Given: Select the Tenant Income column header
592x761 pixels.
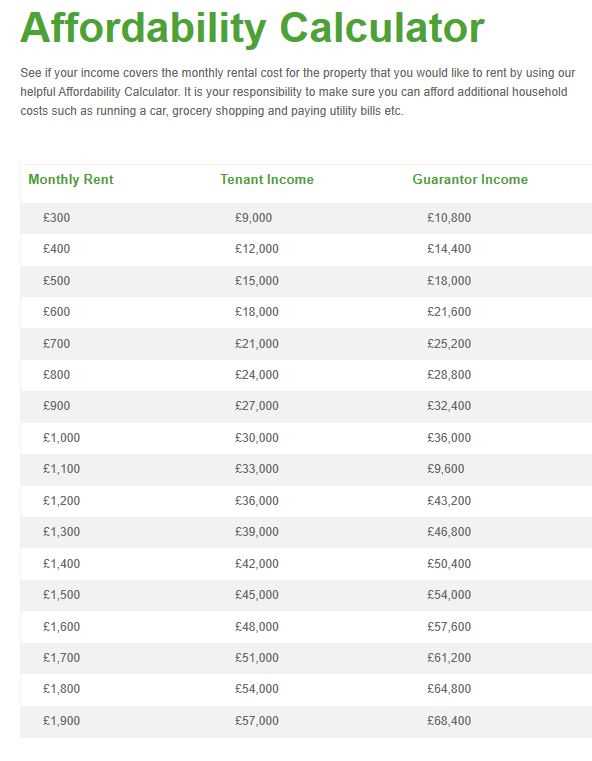Looking at the screenshot, I should 267,180.
